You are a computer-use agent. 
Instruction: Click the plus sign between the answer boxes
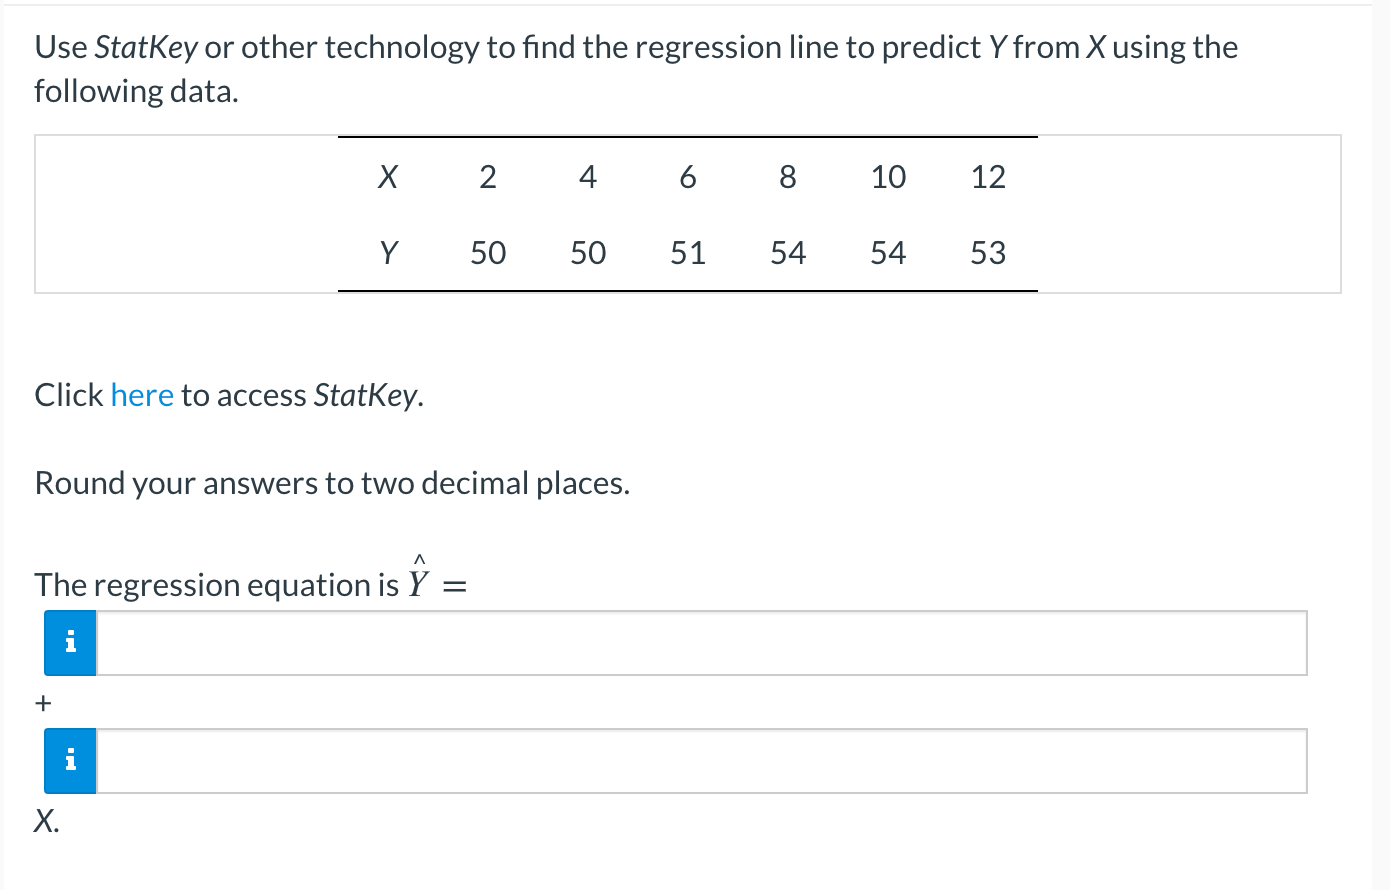point(43,703)
